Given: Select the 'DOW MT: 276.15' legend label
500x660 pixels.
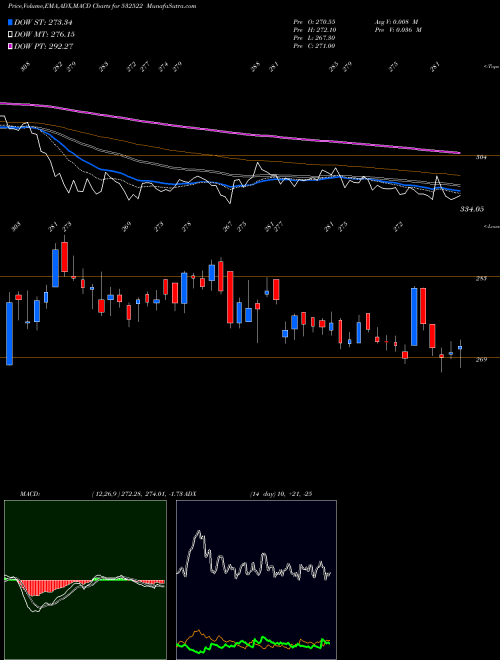Looking at the screenshot, I should (44, 34).
